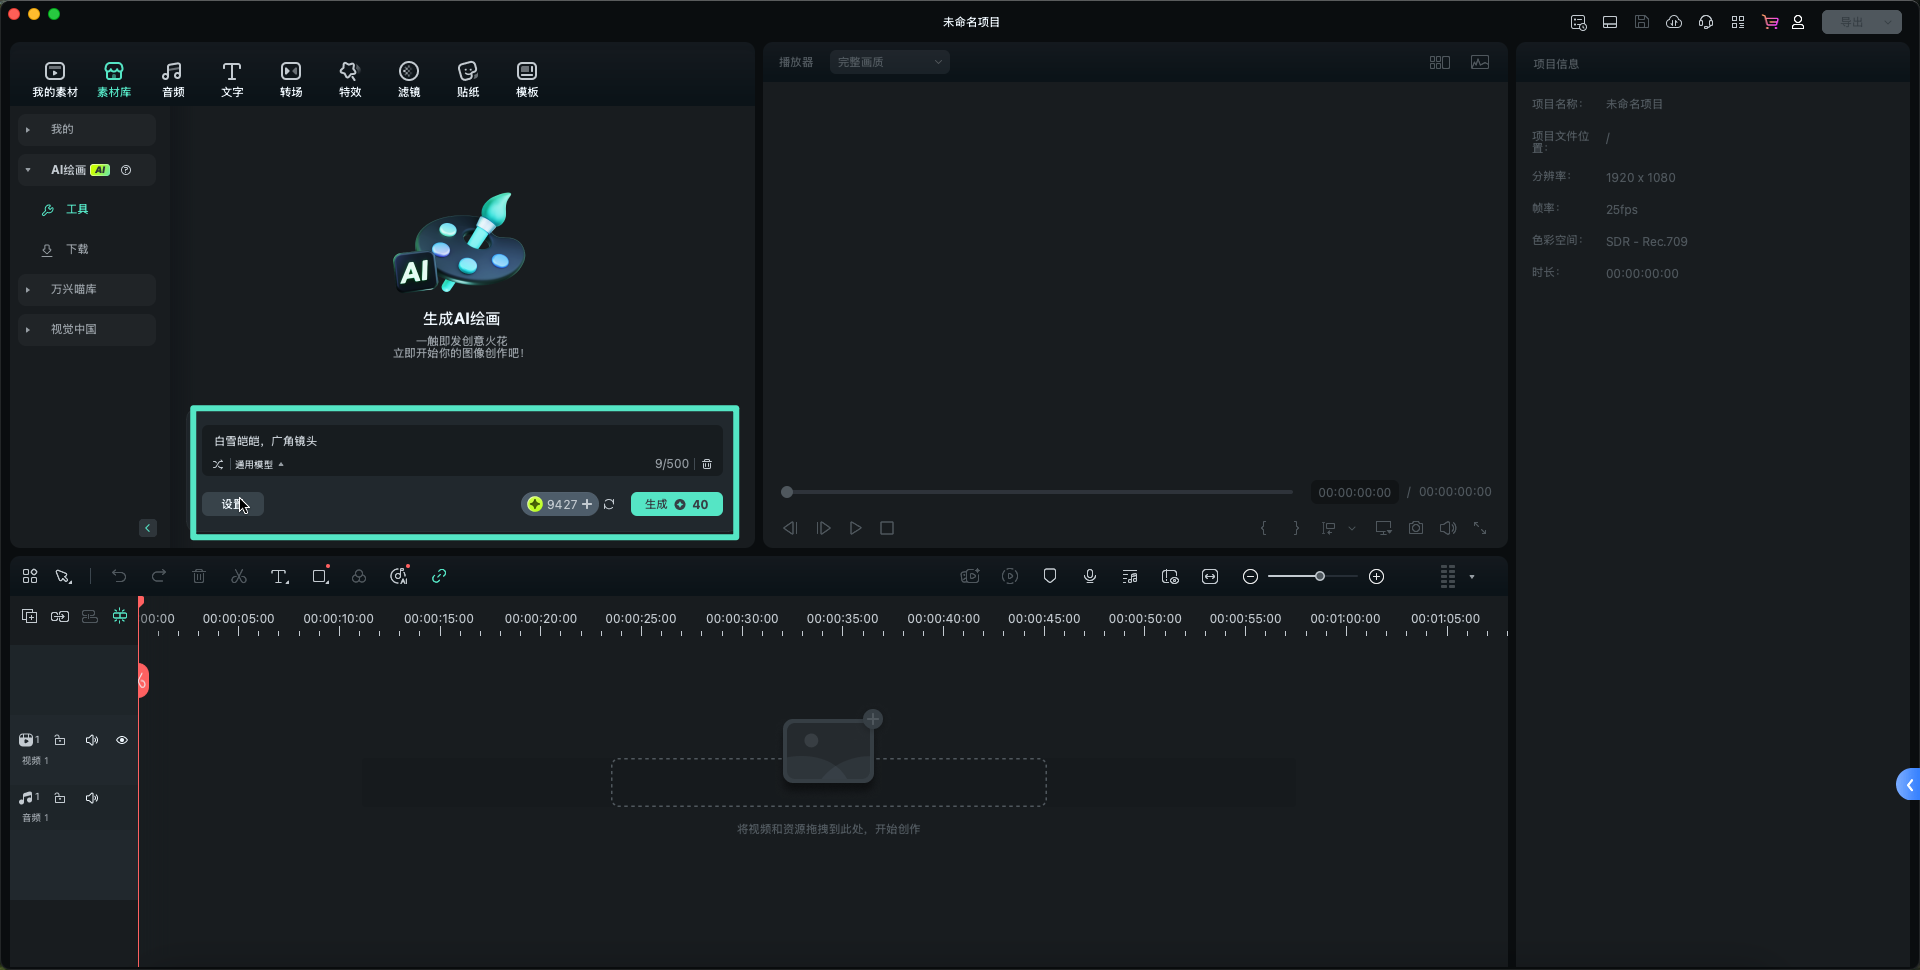The height and width of the screenshot is (970, 1920).
Task: Click the voiceover microphone icon
Action: click(1090, 576)
